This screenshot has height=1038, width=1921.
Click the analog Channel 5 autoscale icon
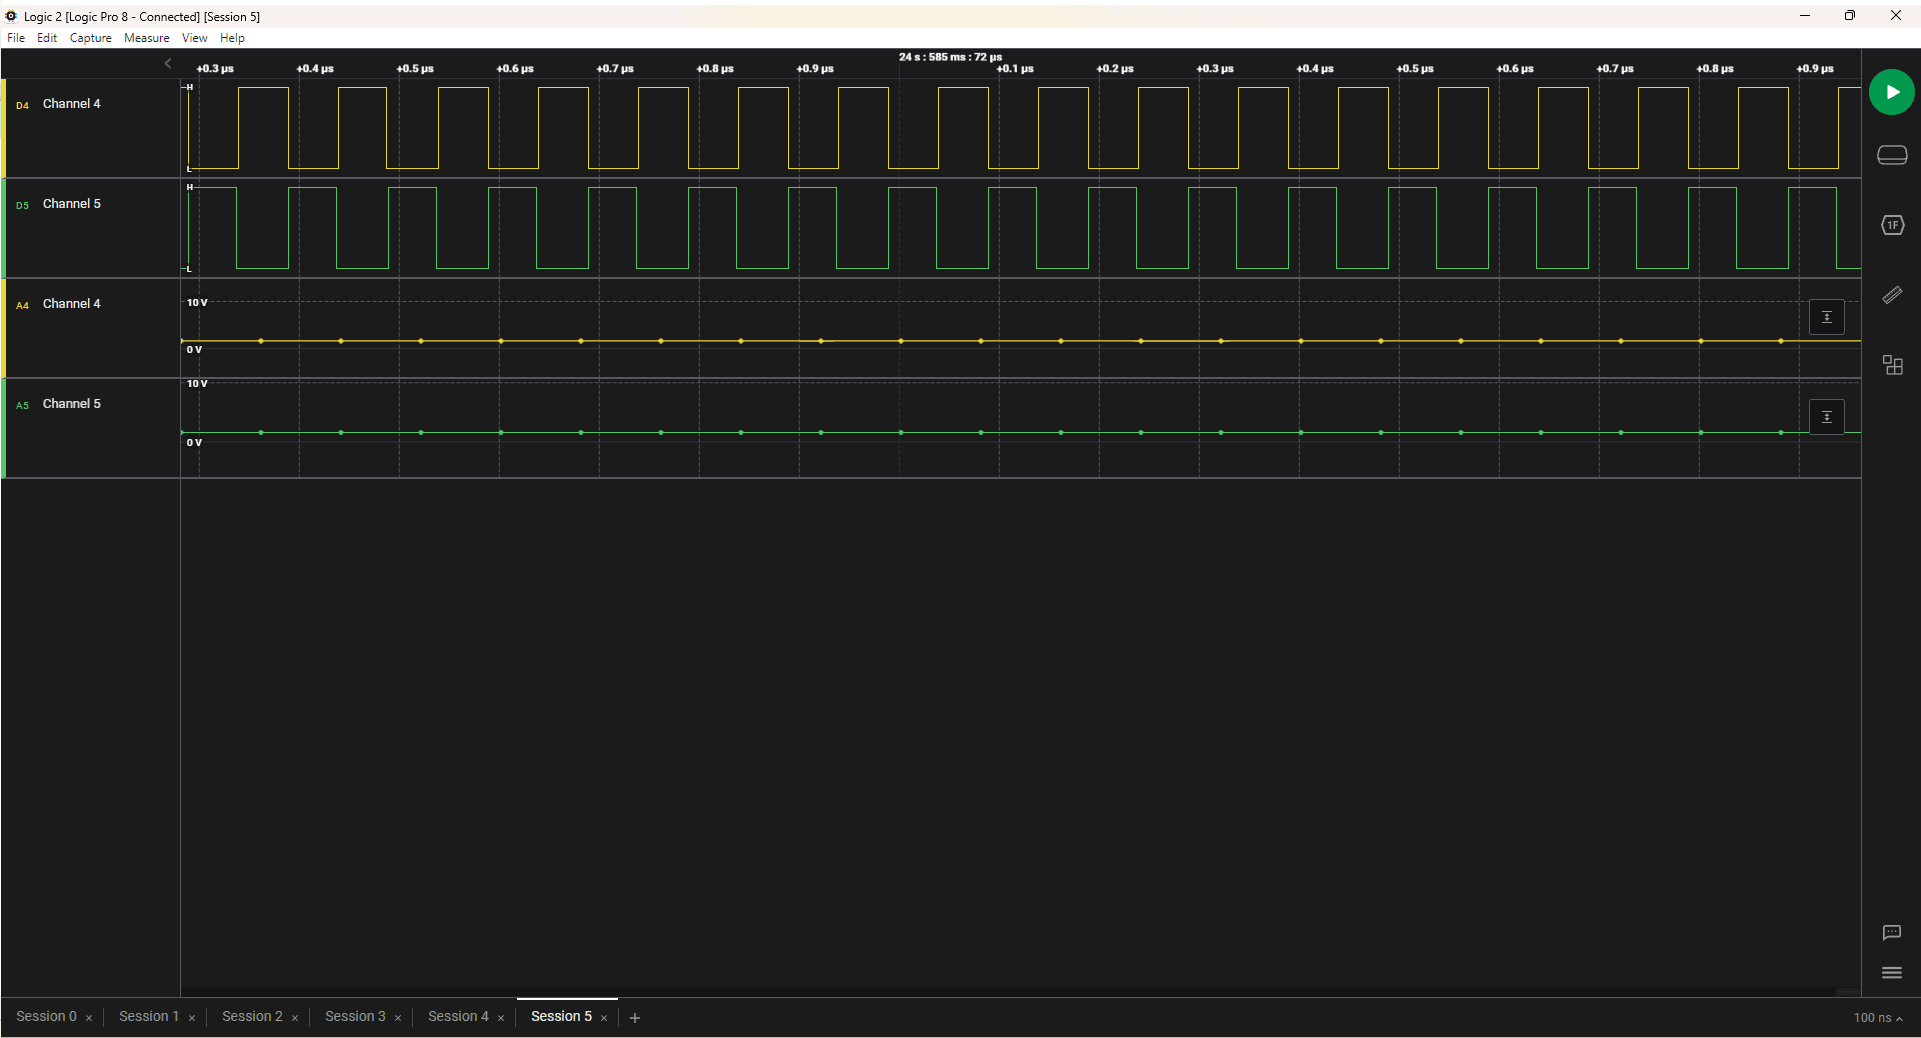point(1826,417)
